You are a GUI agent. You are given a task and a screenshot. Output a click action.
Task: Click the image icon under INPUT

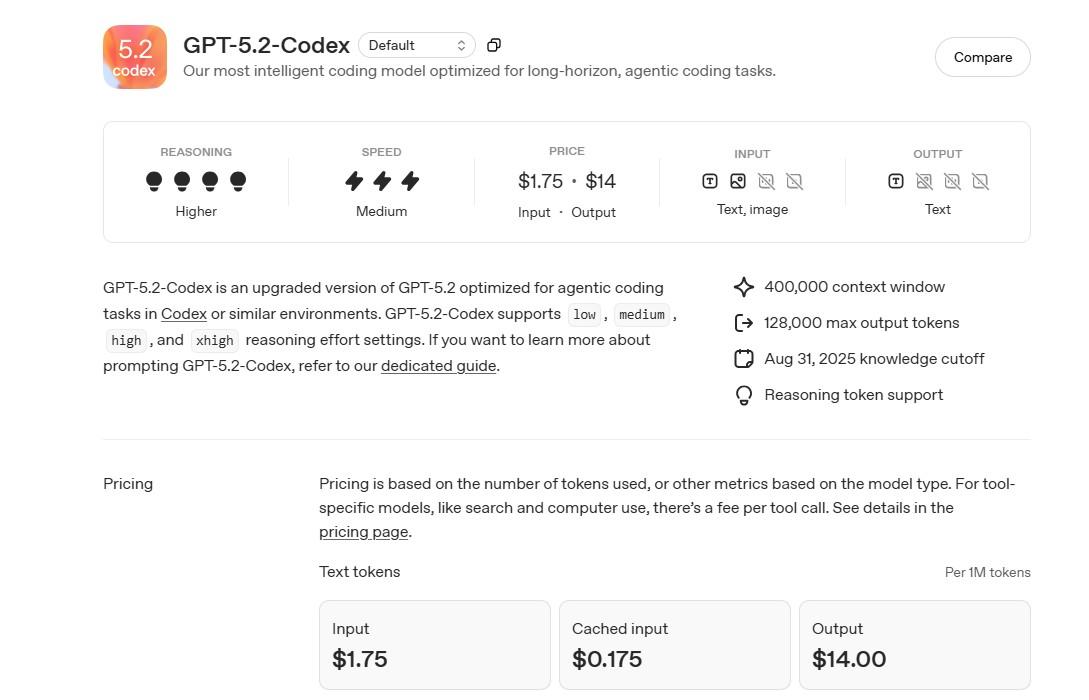point(738,181)
